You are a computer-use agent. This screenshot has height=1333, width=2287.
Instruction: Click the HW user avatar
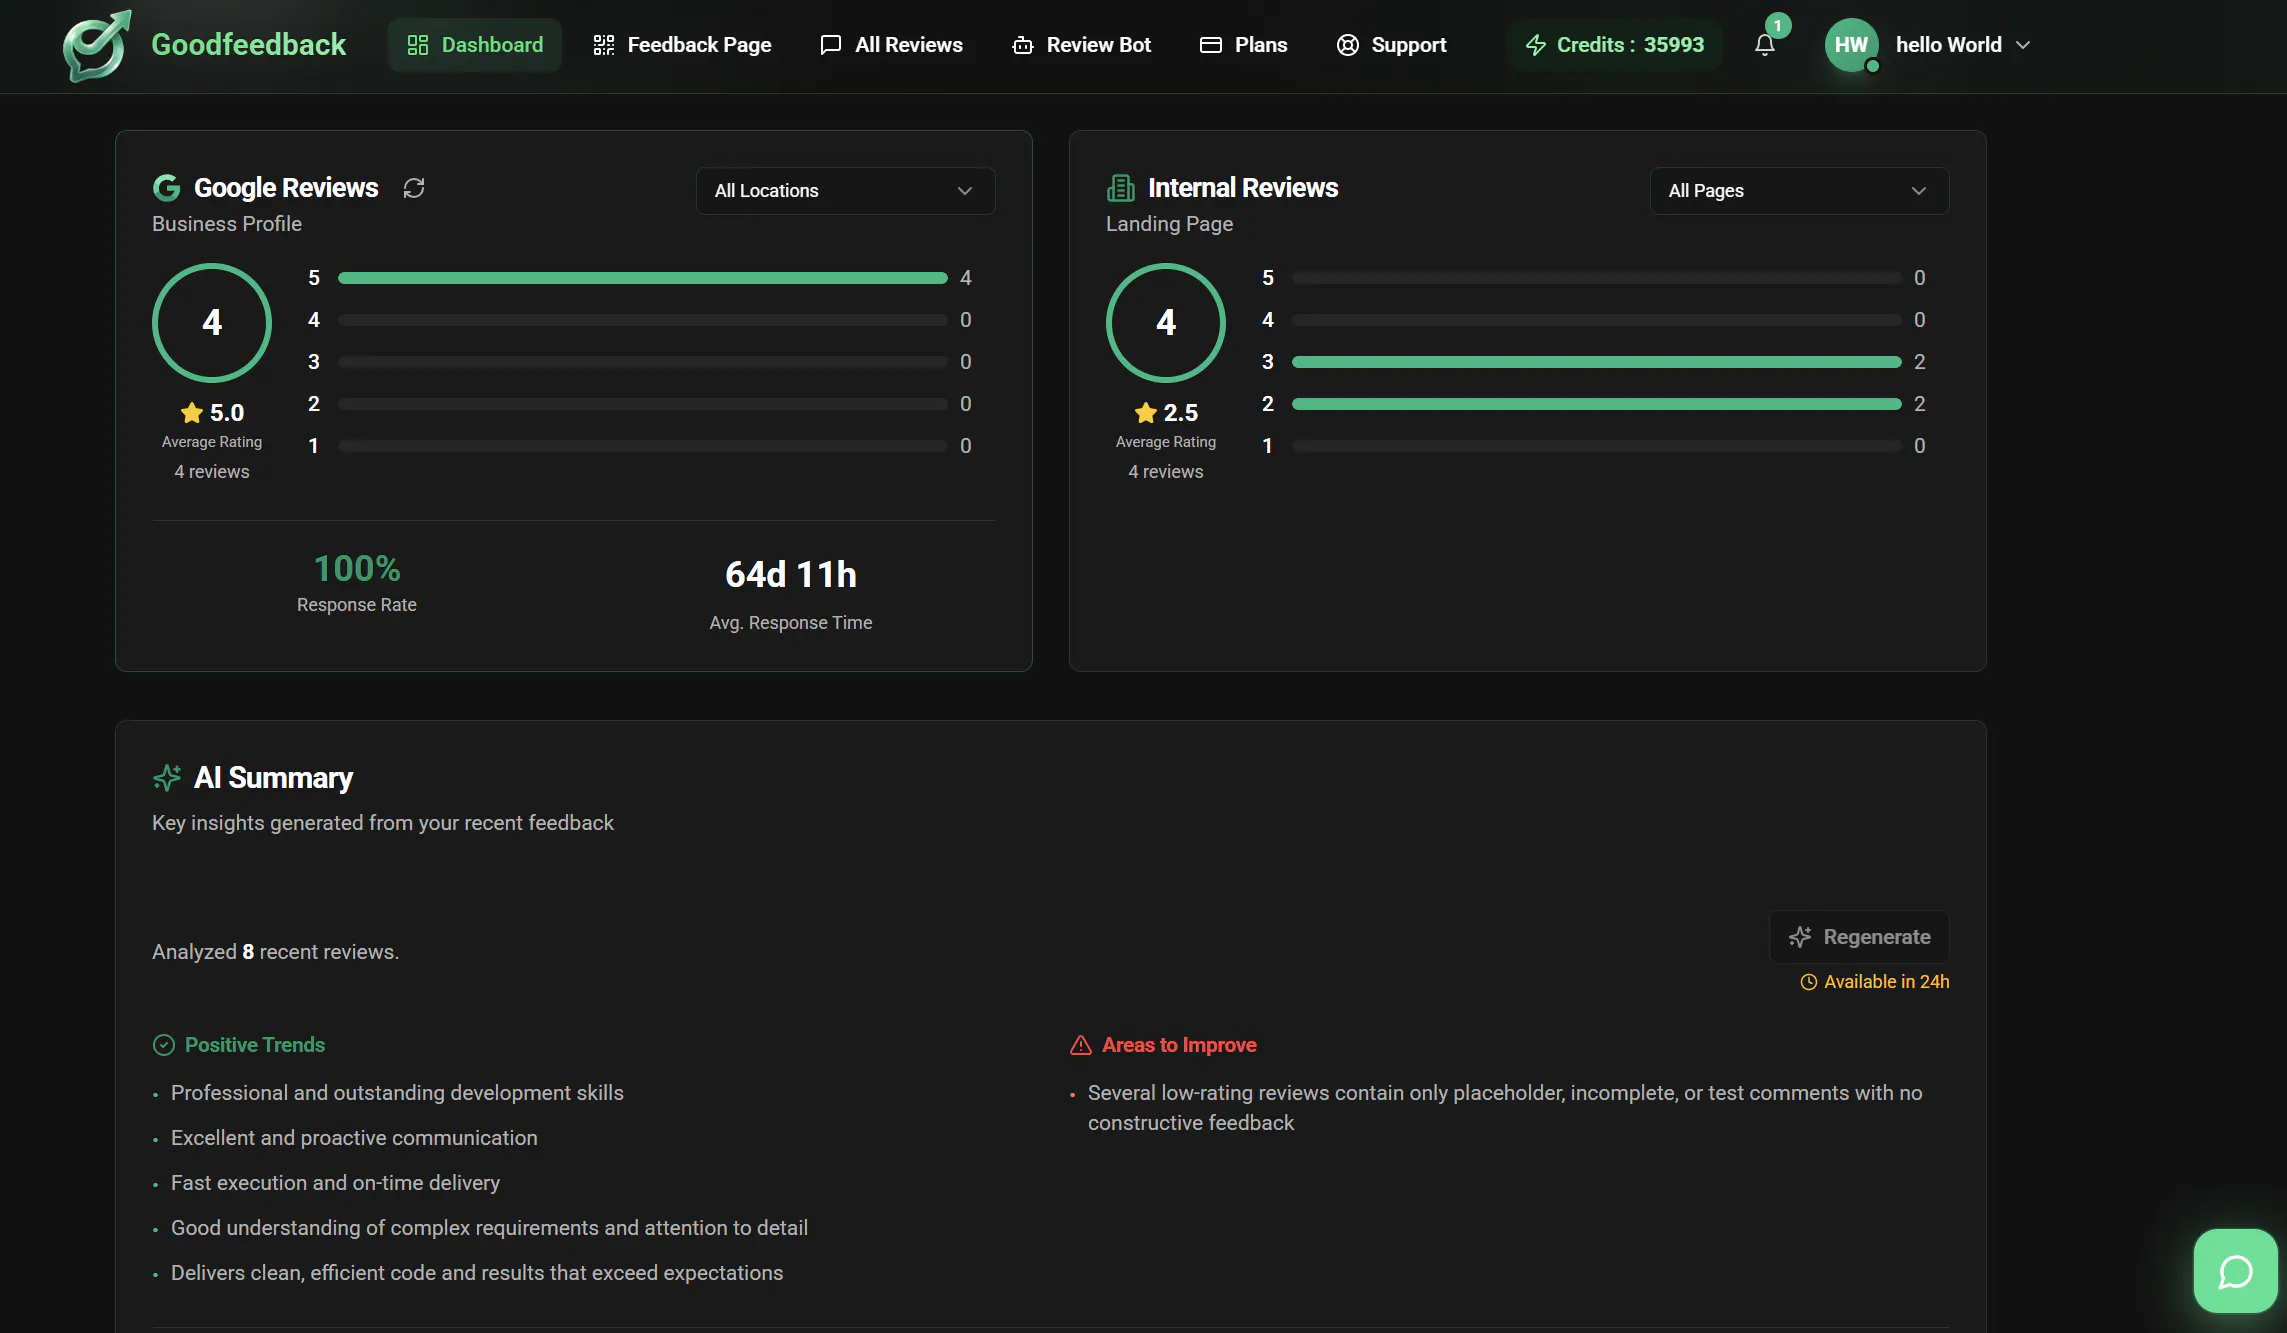click(1851, 45)
